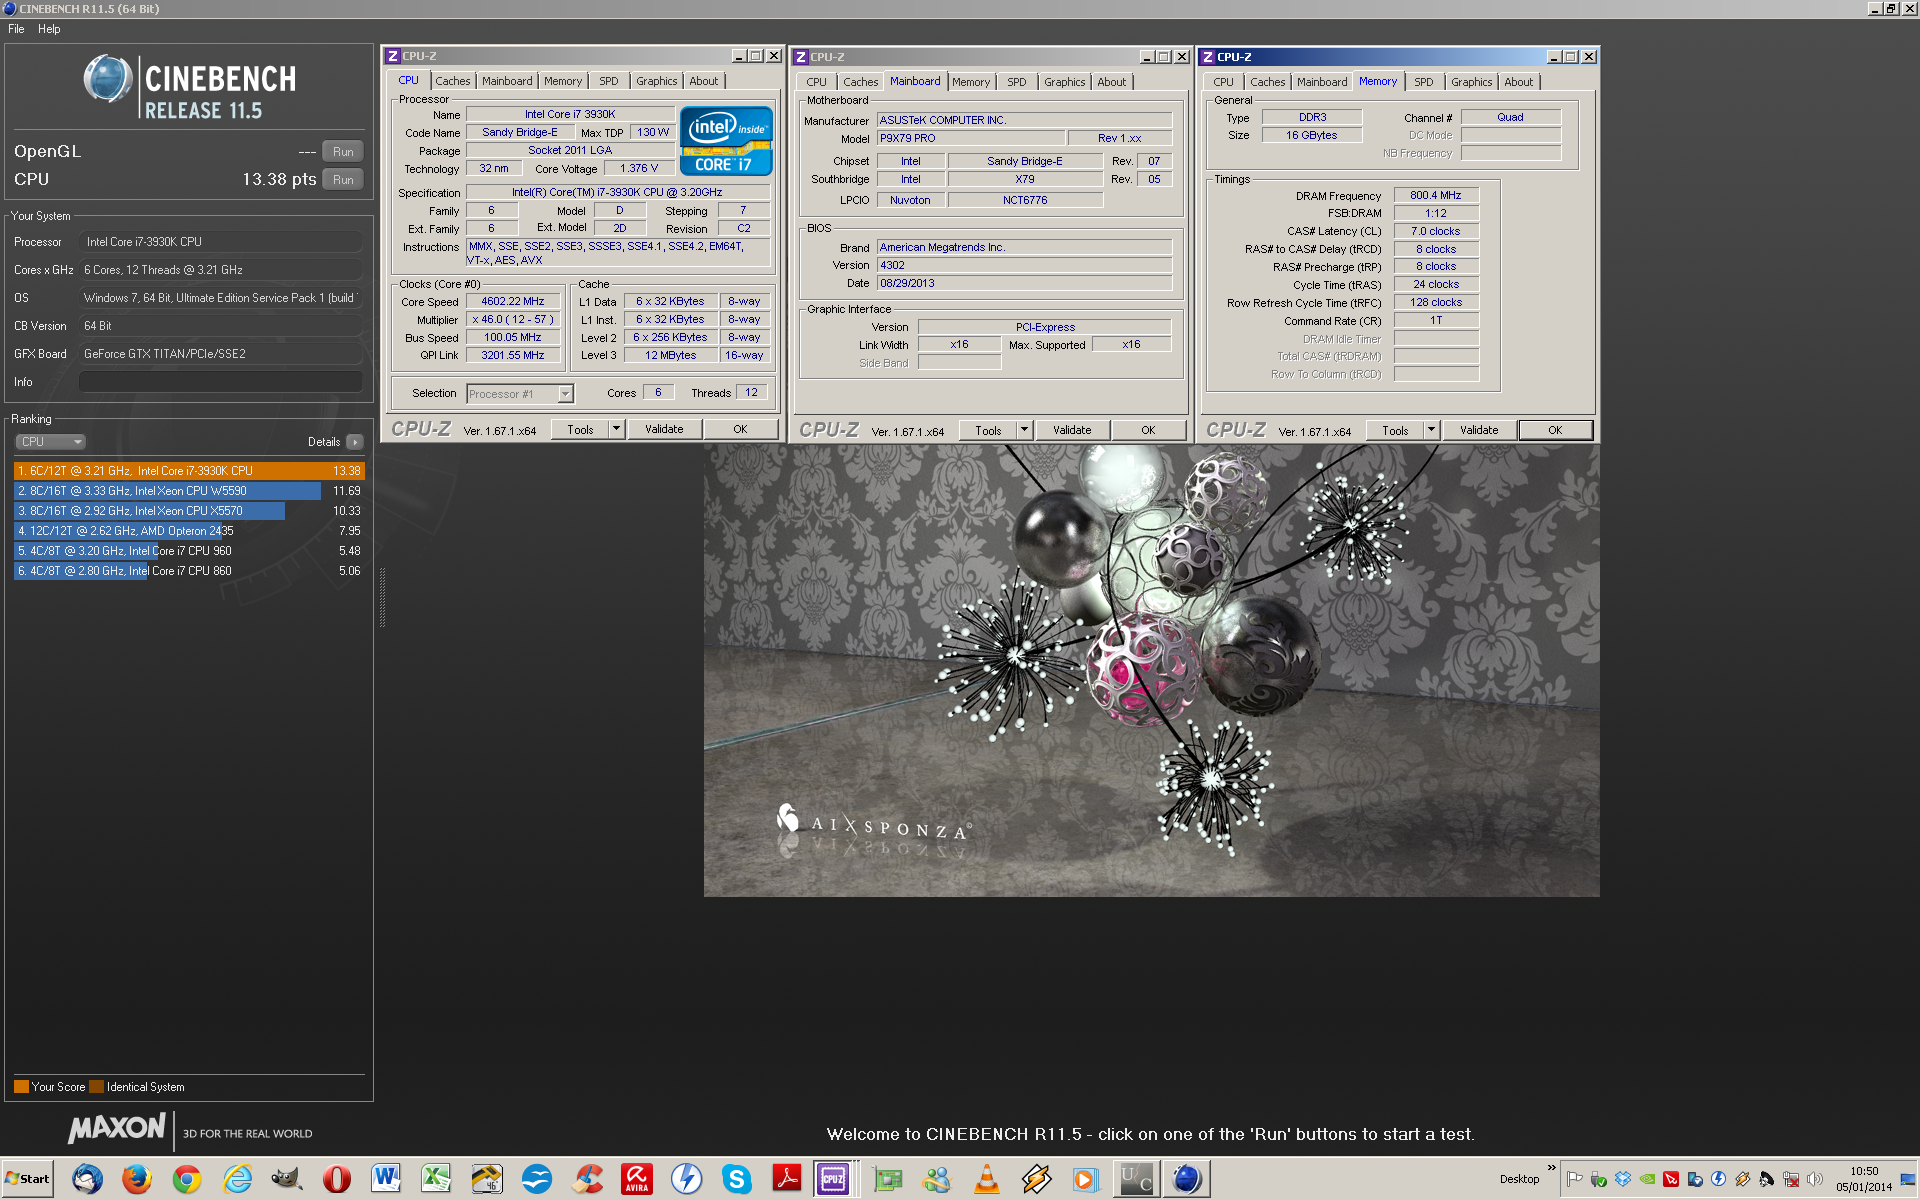This screenshot has width=1920, height=1200.
Task: Click Validate in Memory CPU-Z window
Action: (1479, 431)
